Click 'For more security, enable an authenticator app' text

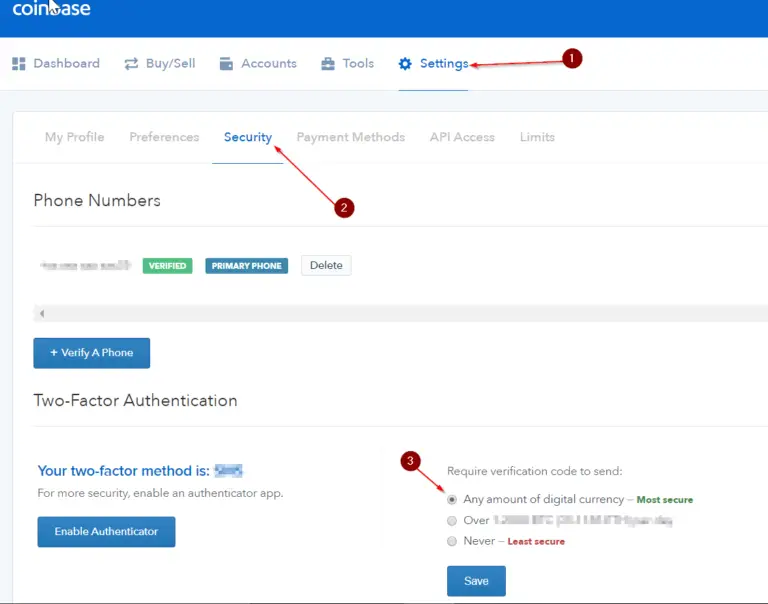[x=160, y=493]
